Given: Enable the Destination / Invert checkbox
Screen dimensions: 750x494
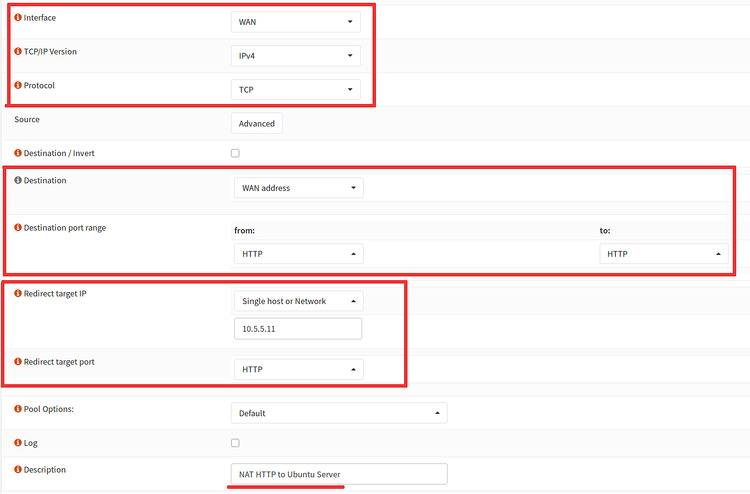Looking at the screenshot, I should click(235, 154).
